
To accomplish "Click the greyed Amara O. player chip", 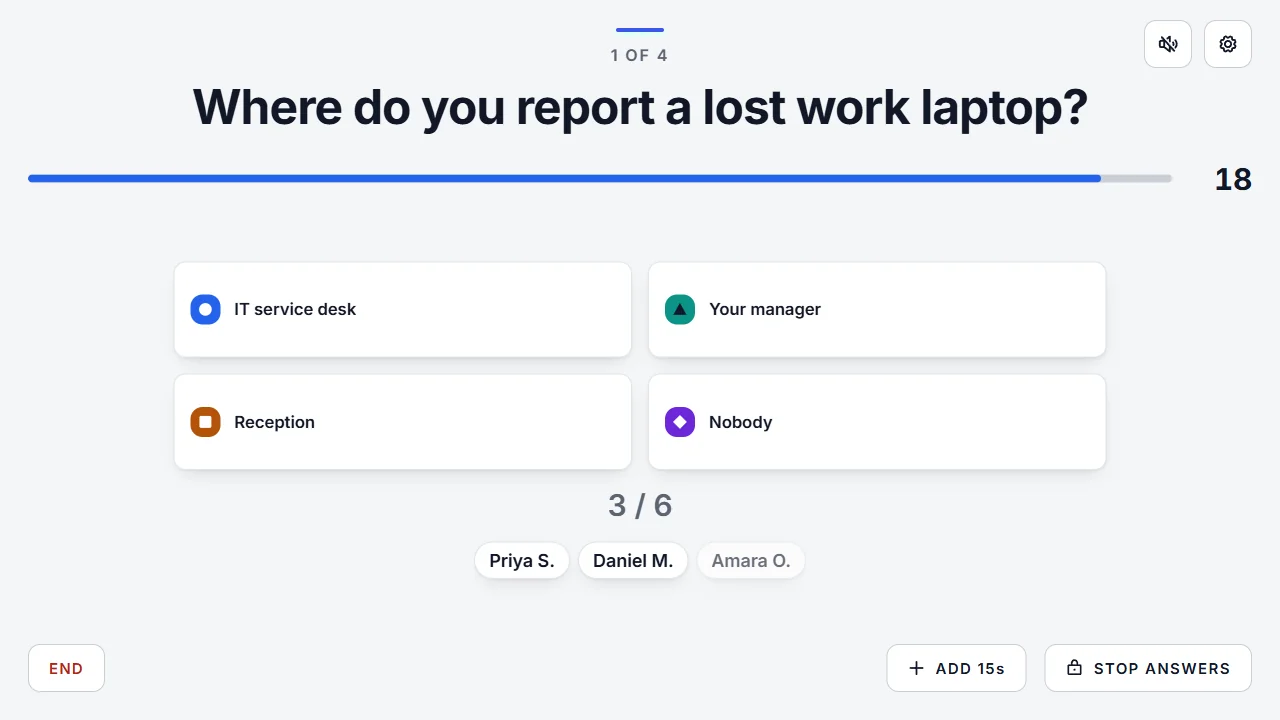I will click(x=751, y=561).
